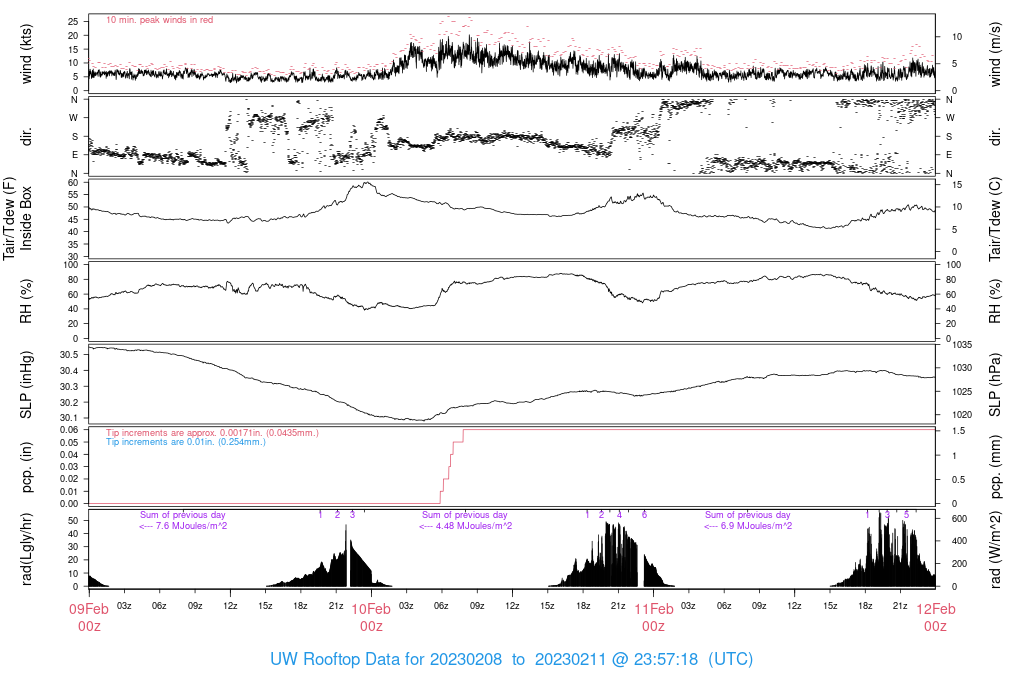Select the '25' wind knots tick value

[73, 22]
